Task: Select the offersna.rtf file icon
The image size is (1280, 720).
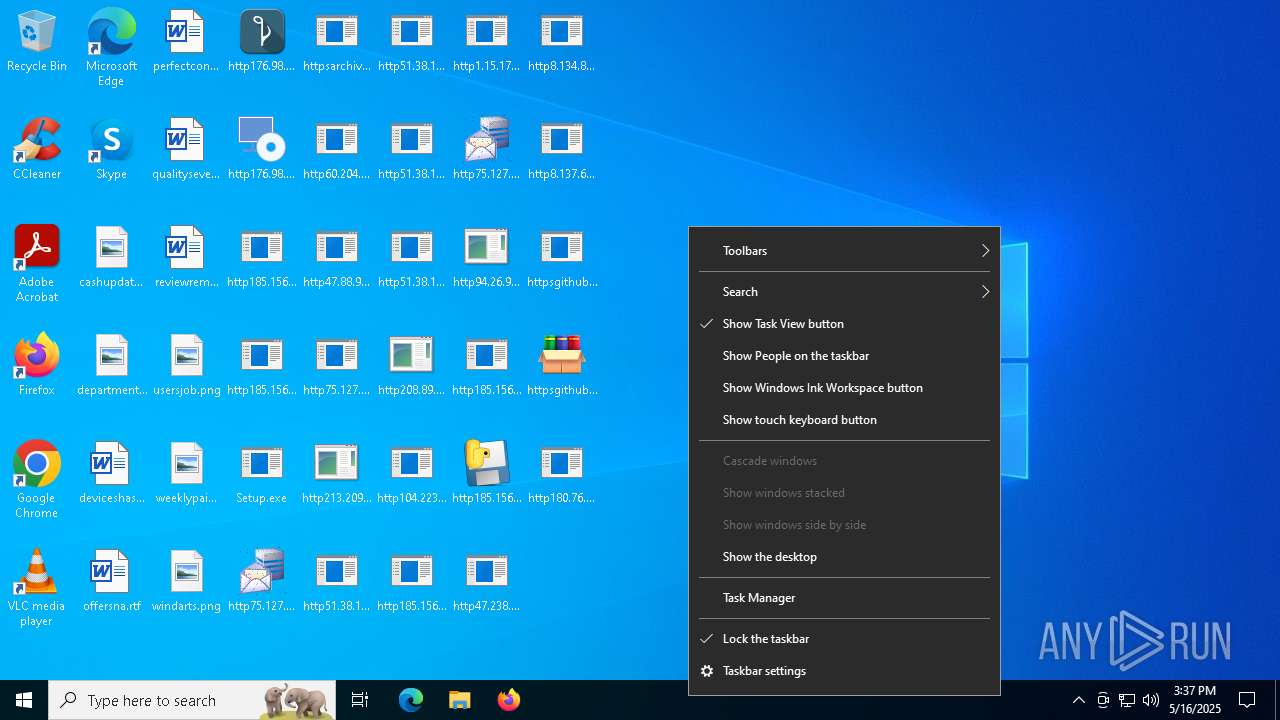Action: click(111, 582)
